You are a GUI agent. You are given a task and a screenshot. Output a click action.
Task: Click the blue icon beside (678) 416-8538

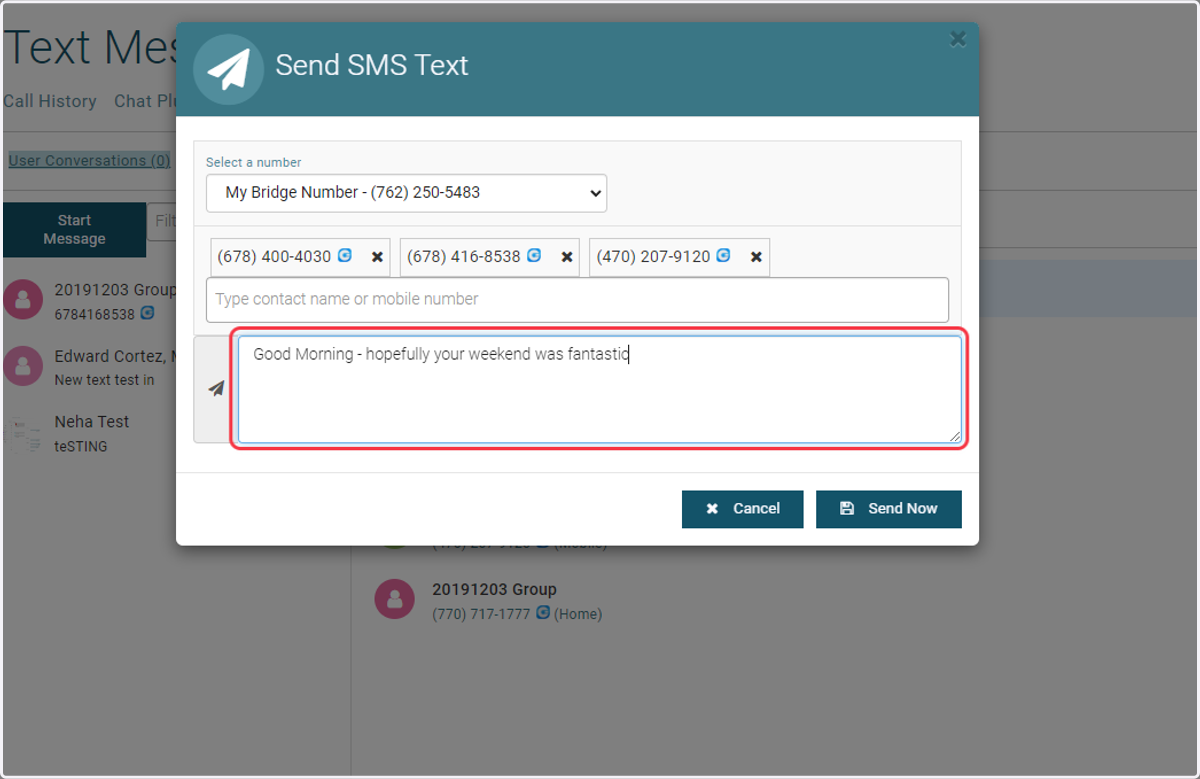click(x=534, y=256)
